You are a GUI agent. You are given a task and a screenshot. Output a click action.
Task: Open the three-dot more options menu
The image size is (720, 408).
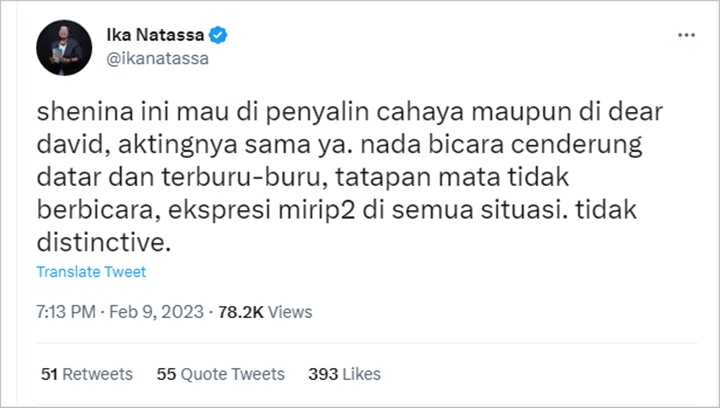coord(686,35)
